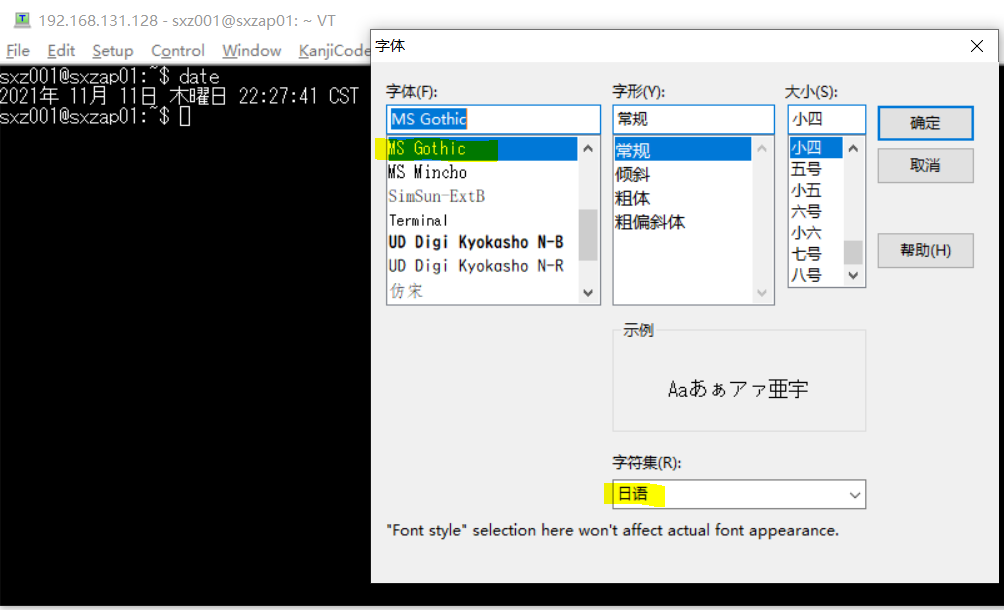Screen dimensions: 1004x610
Task: Select 八号 in the size list
Action: (816, 275)
